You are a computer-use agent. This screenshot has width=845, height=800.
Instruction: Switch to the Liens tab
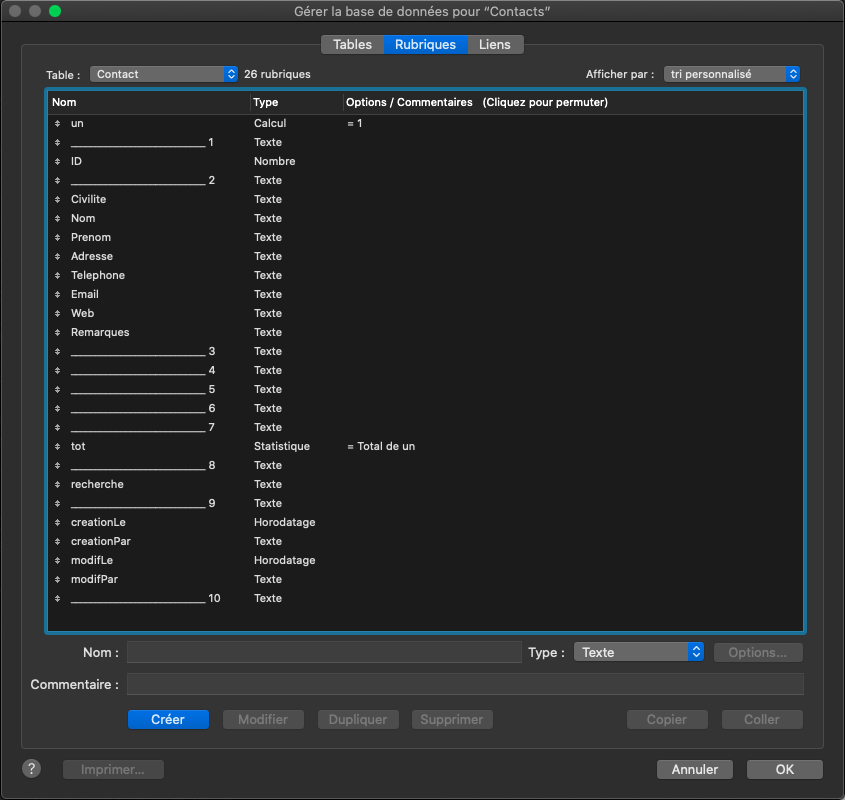pos(494,44)
